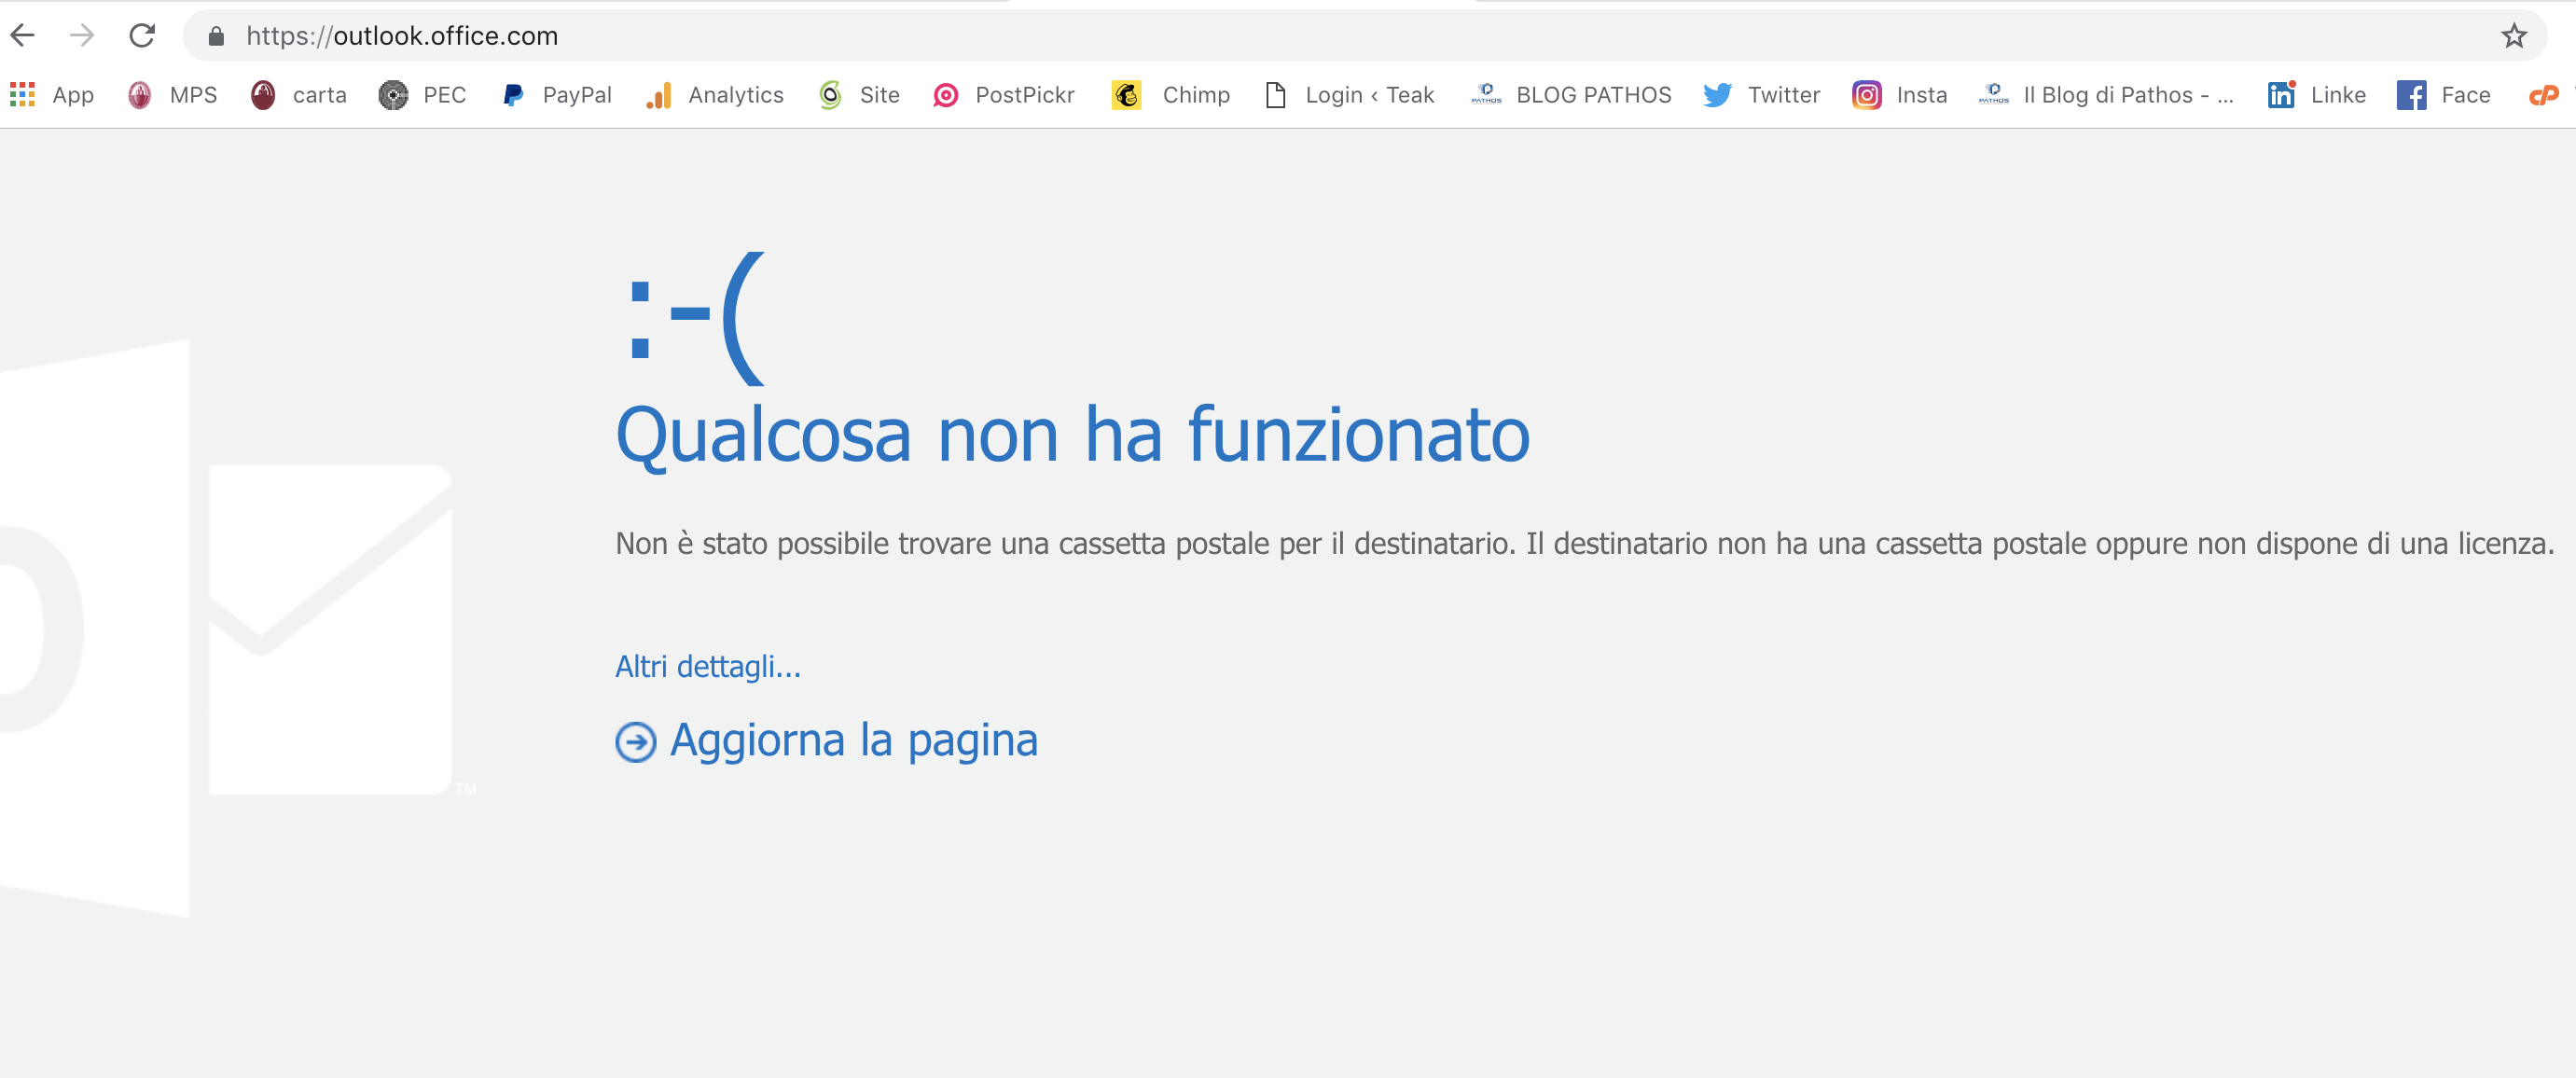Open the PostPickr bookmark

point(1004,95)
